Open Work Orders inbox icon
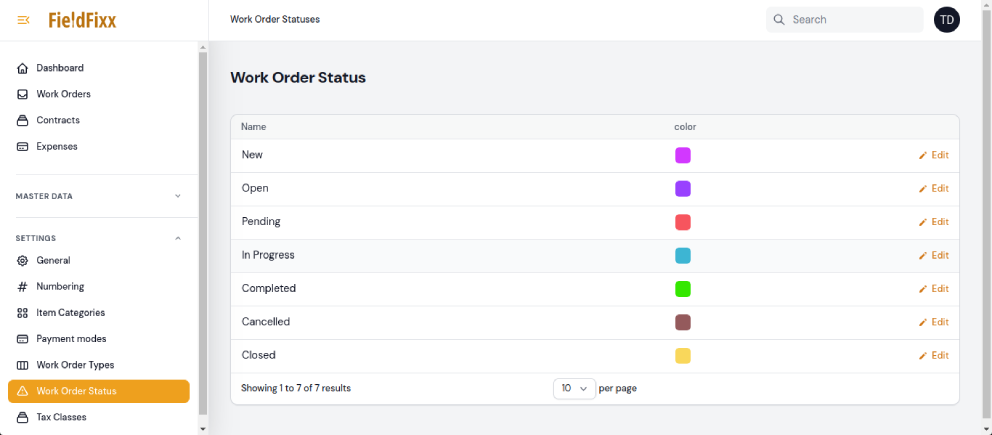Image resolution: width=992 pixels, height=435 pixels. [23, 94]
